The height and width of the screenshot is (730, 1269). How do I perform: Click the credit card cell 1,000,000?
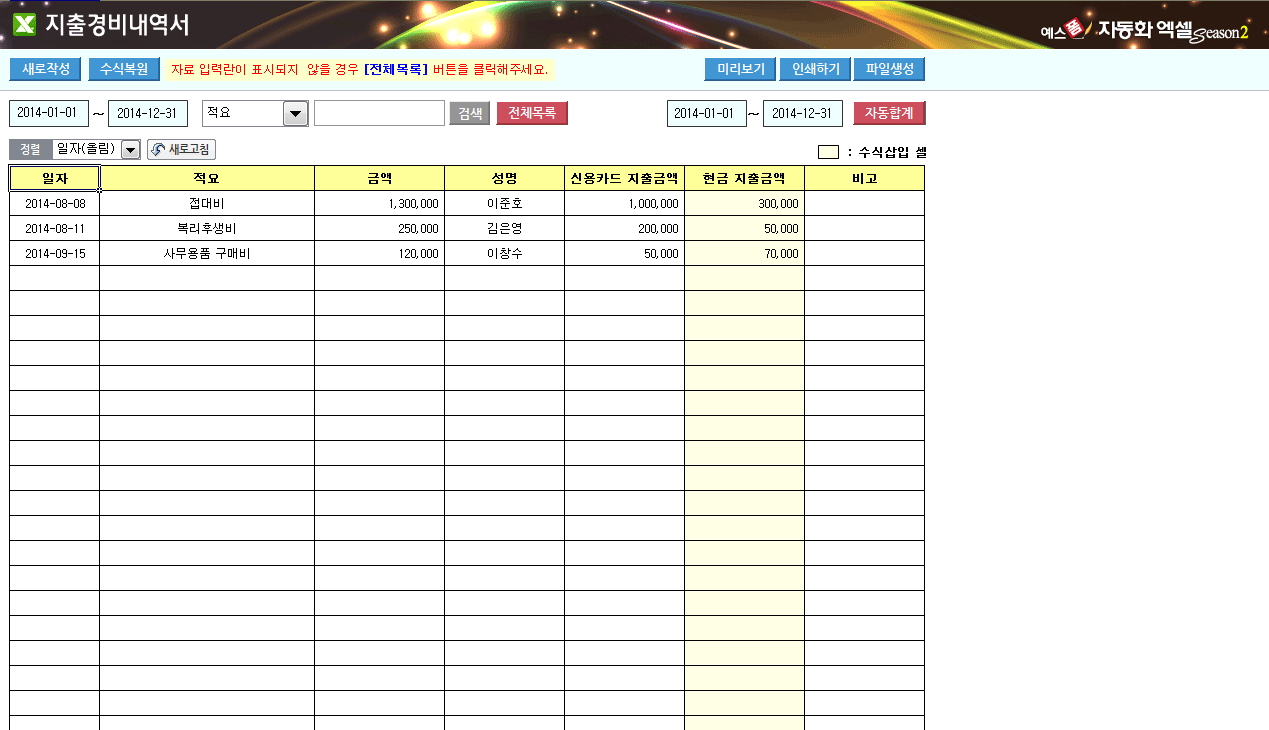[x=624, y=203]
